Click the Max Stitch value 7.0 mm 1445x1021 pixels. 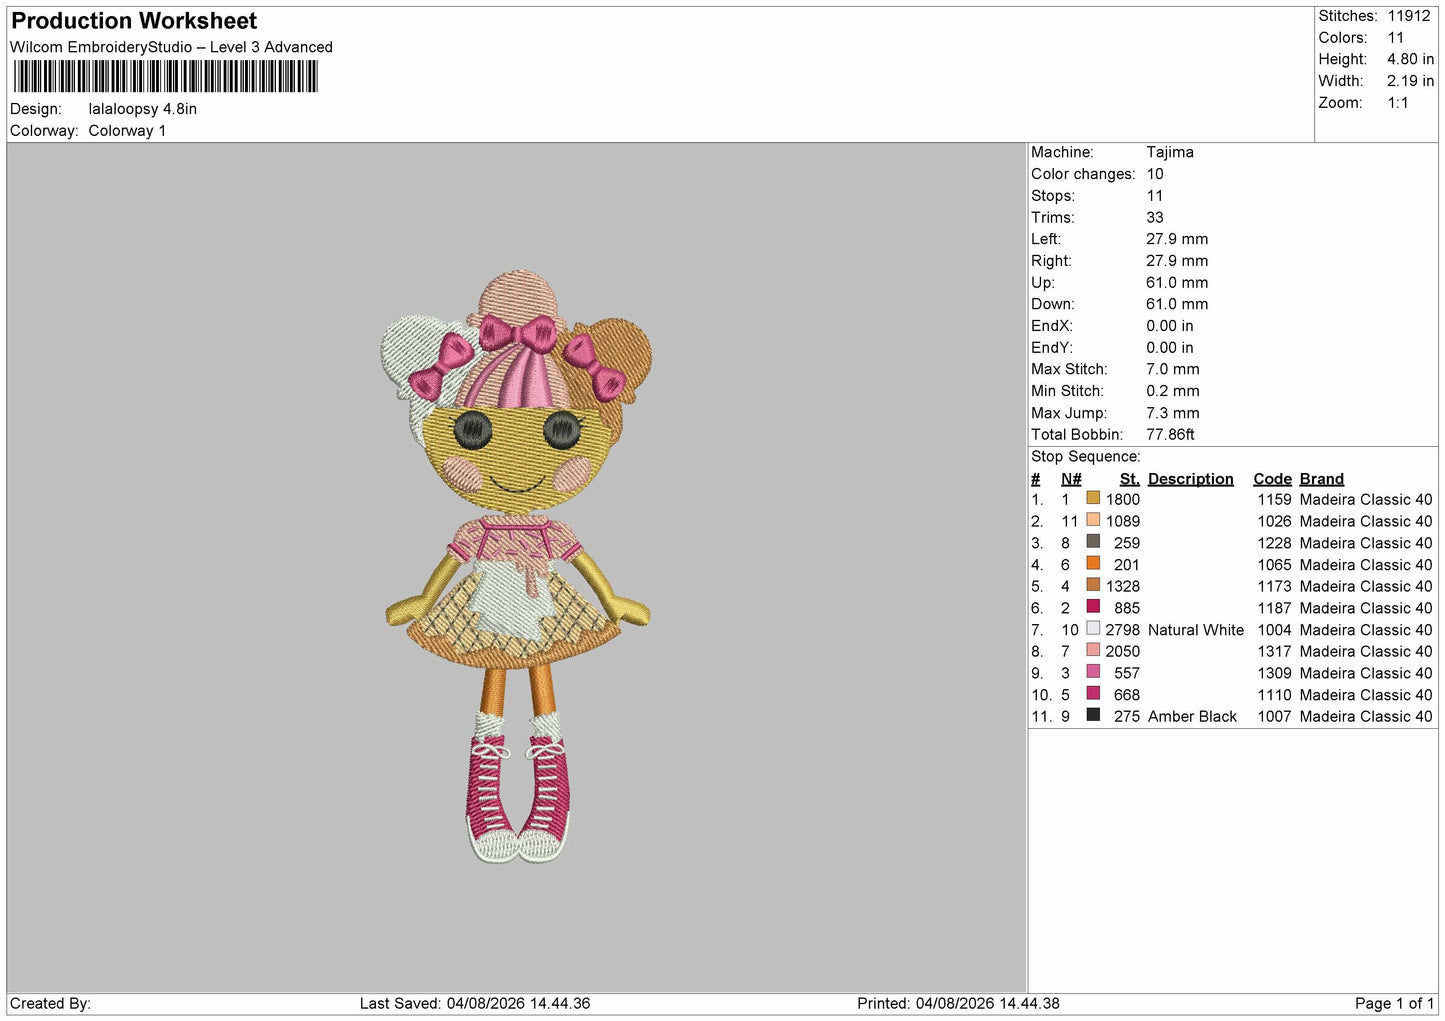tap(1173, 369)
